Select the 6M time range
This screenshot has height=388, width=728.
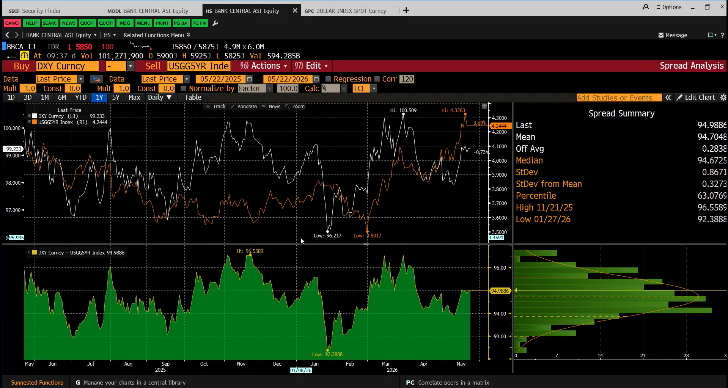62,97
